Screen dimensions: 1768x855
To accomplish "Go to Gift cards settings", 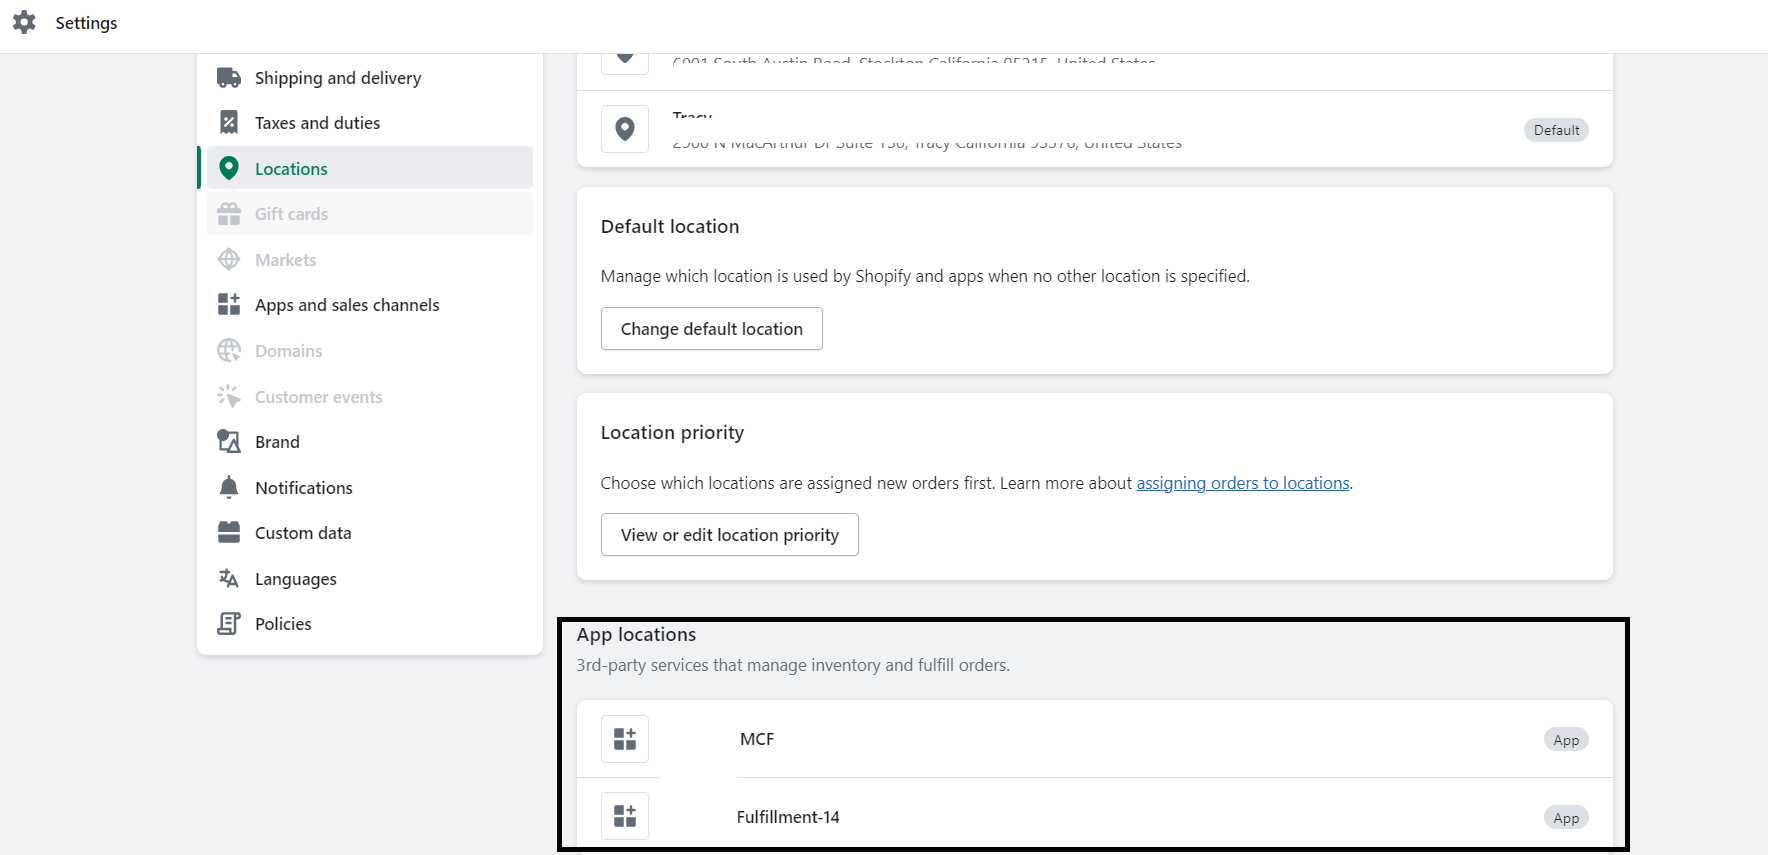I will coord(291,214).
